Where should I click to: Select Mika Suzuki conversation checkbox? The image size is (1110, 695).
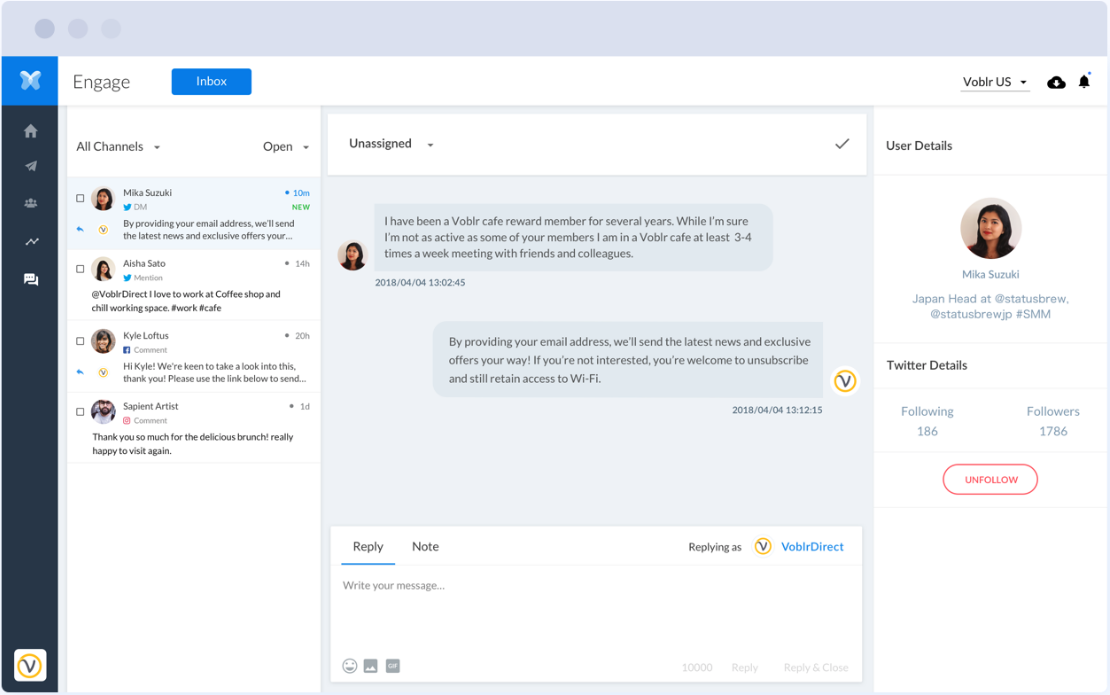tap(81, 198)
